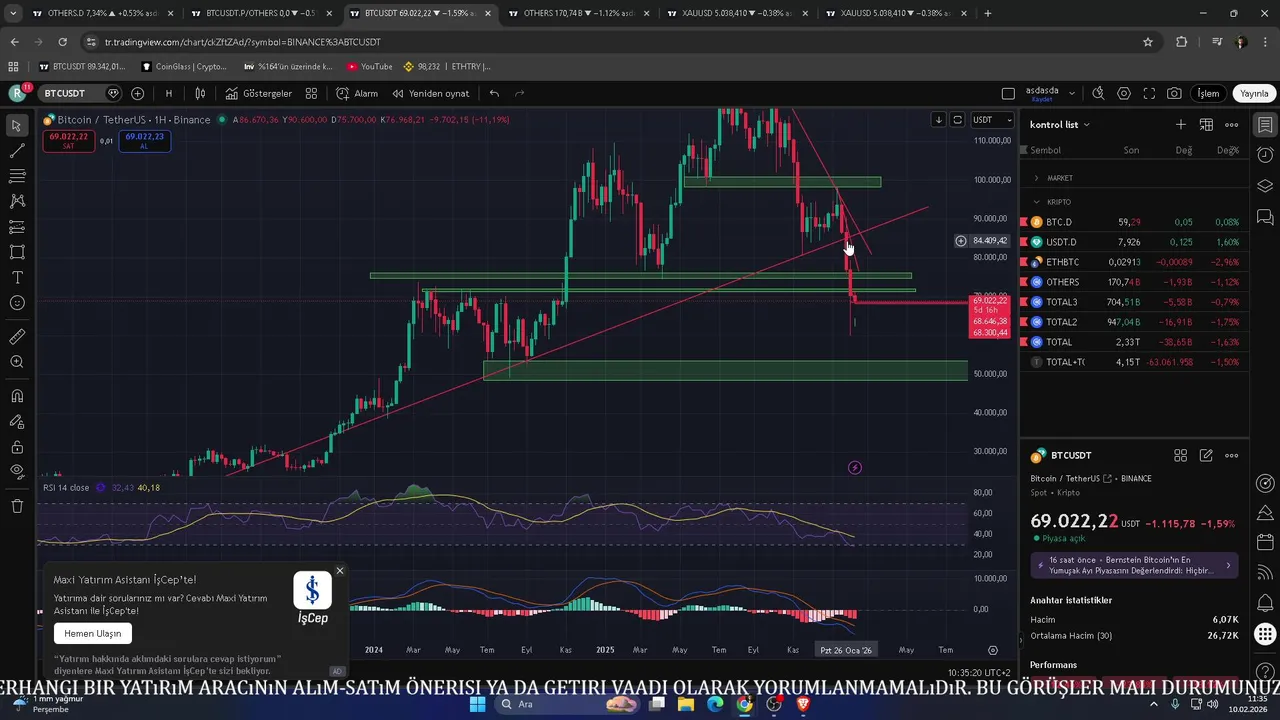The width and height of the screenshot is (1280, 720).
Task: Open the quick search lightning icon
Action: [1098, 93]
